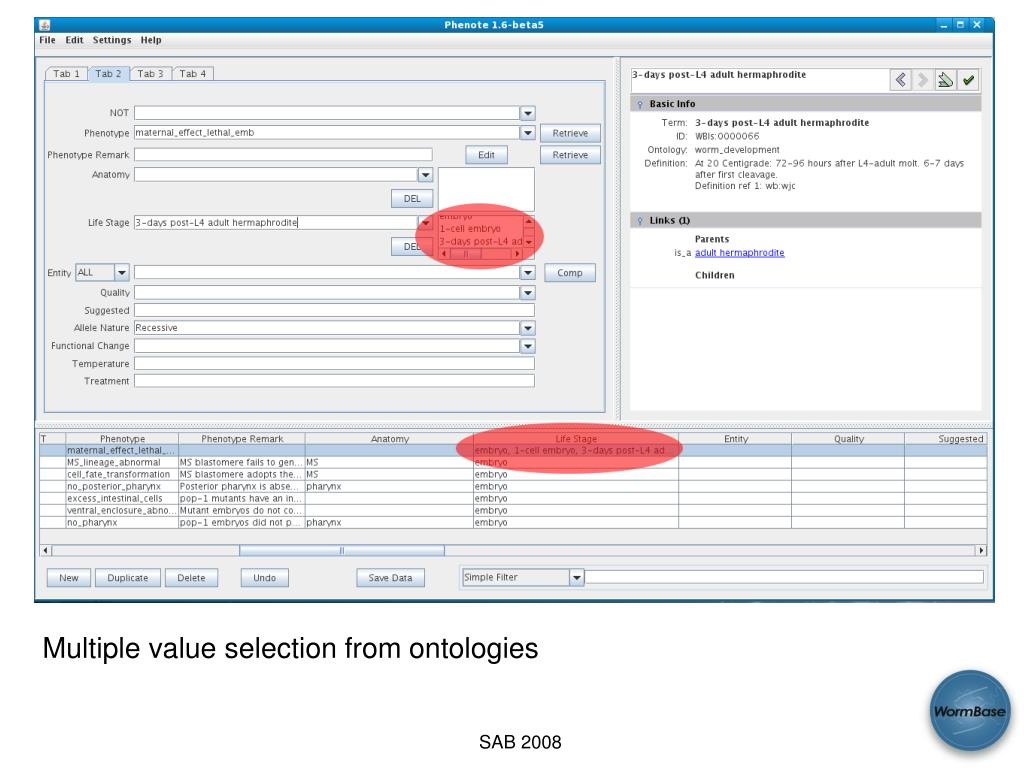The height and width of the screenshot is (768, 1024).
Task: Click the Entity column header
Action: [735, 439]
